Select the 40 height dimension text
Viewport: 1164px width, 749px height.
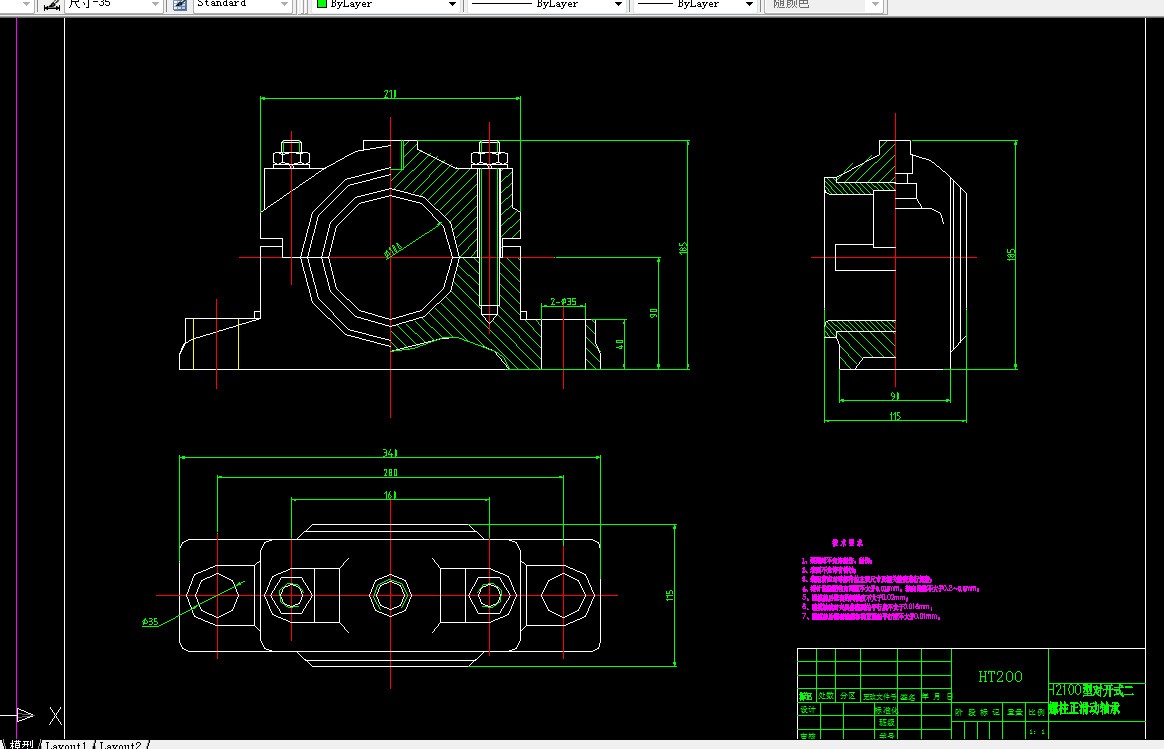[x=619, y=344]
